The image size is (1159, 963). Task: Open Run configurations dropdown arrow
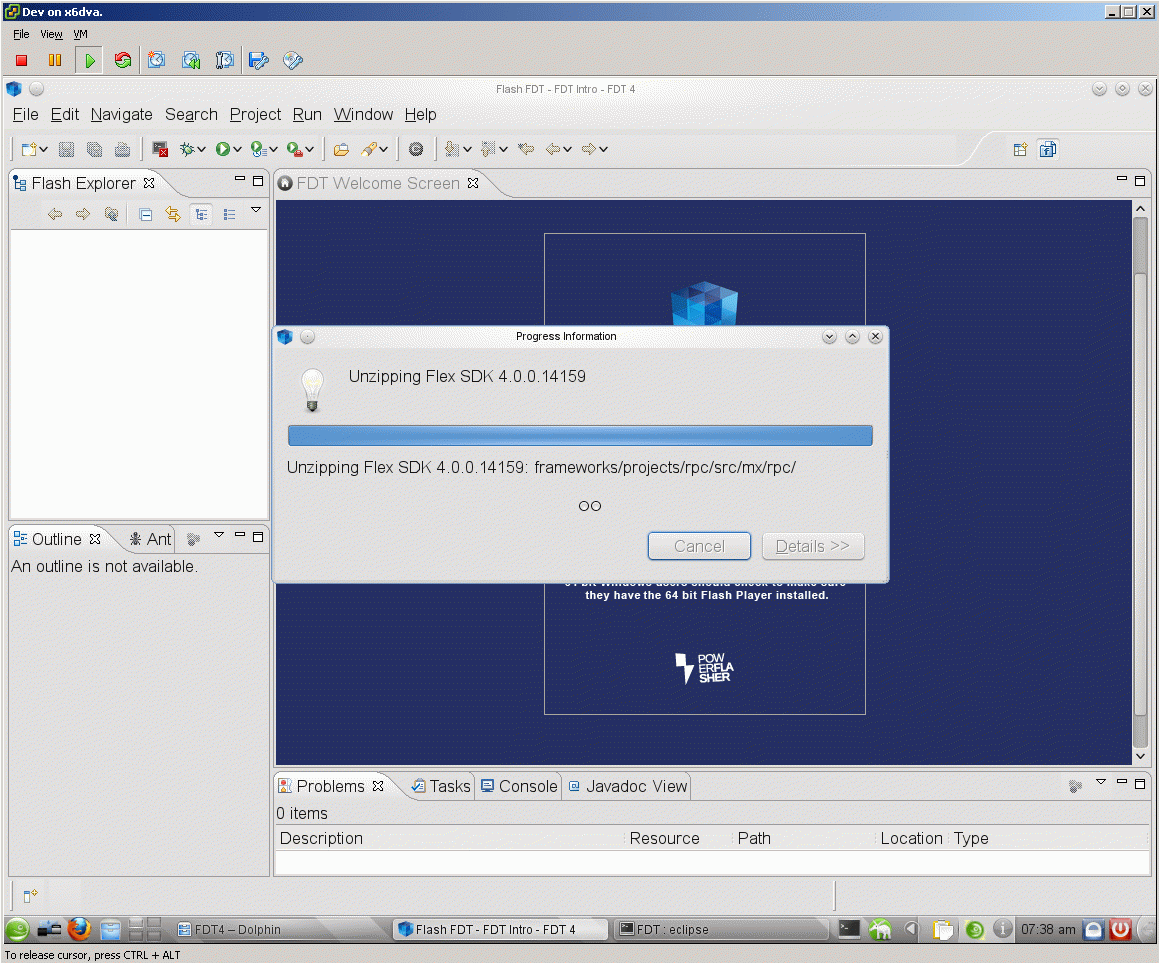237,149
